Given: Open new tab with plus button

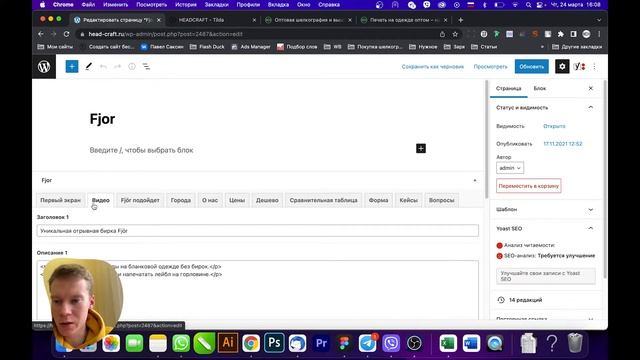Looking at the screenshot, I should click(460, 20).
